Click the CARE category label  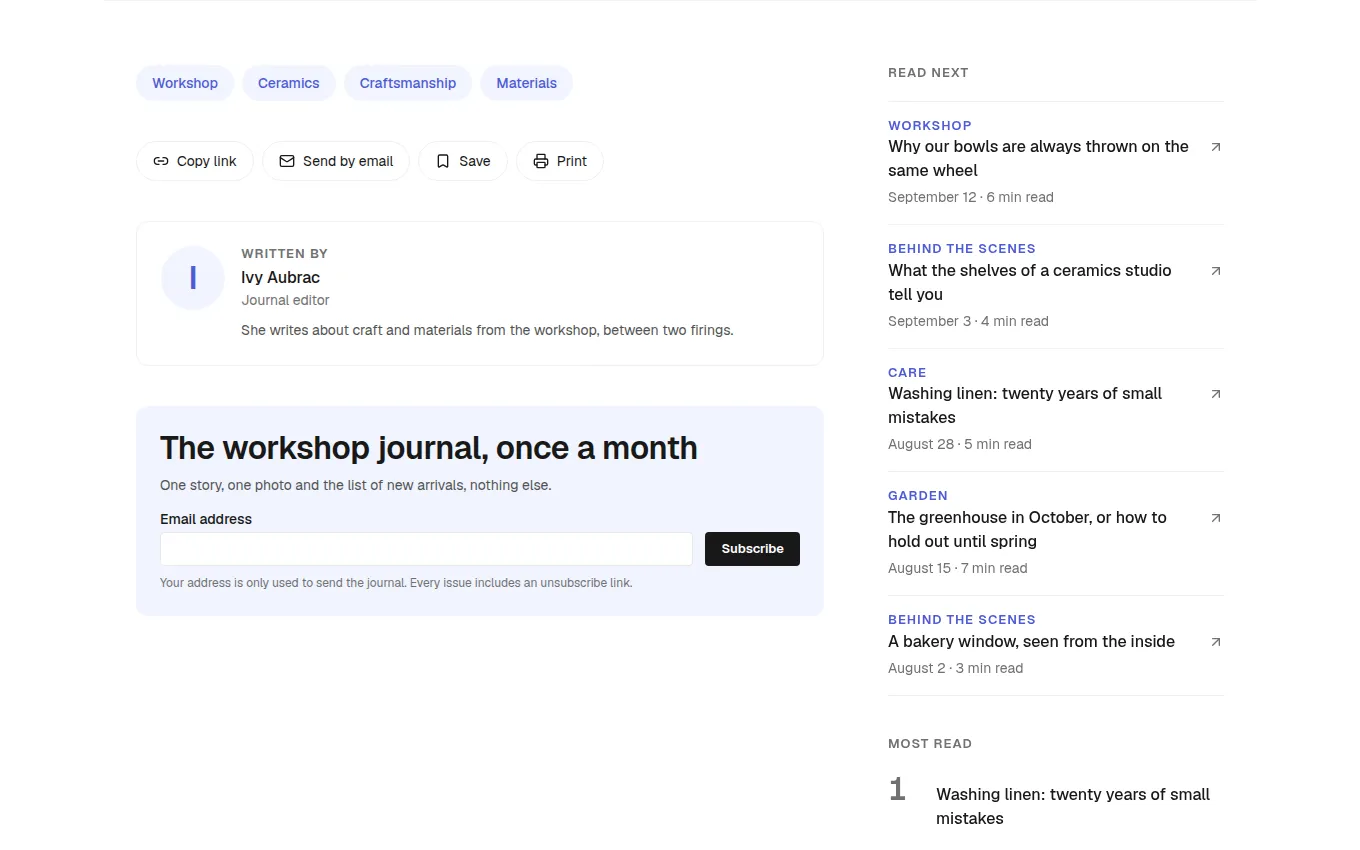tap(907, 372)
